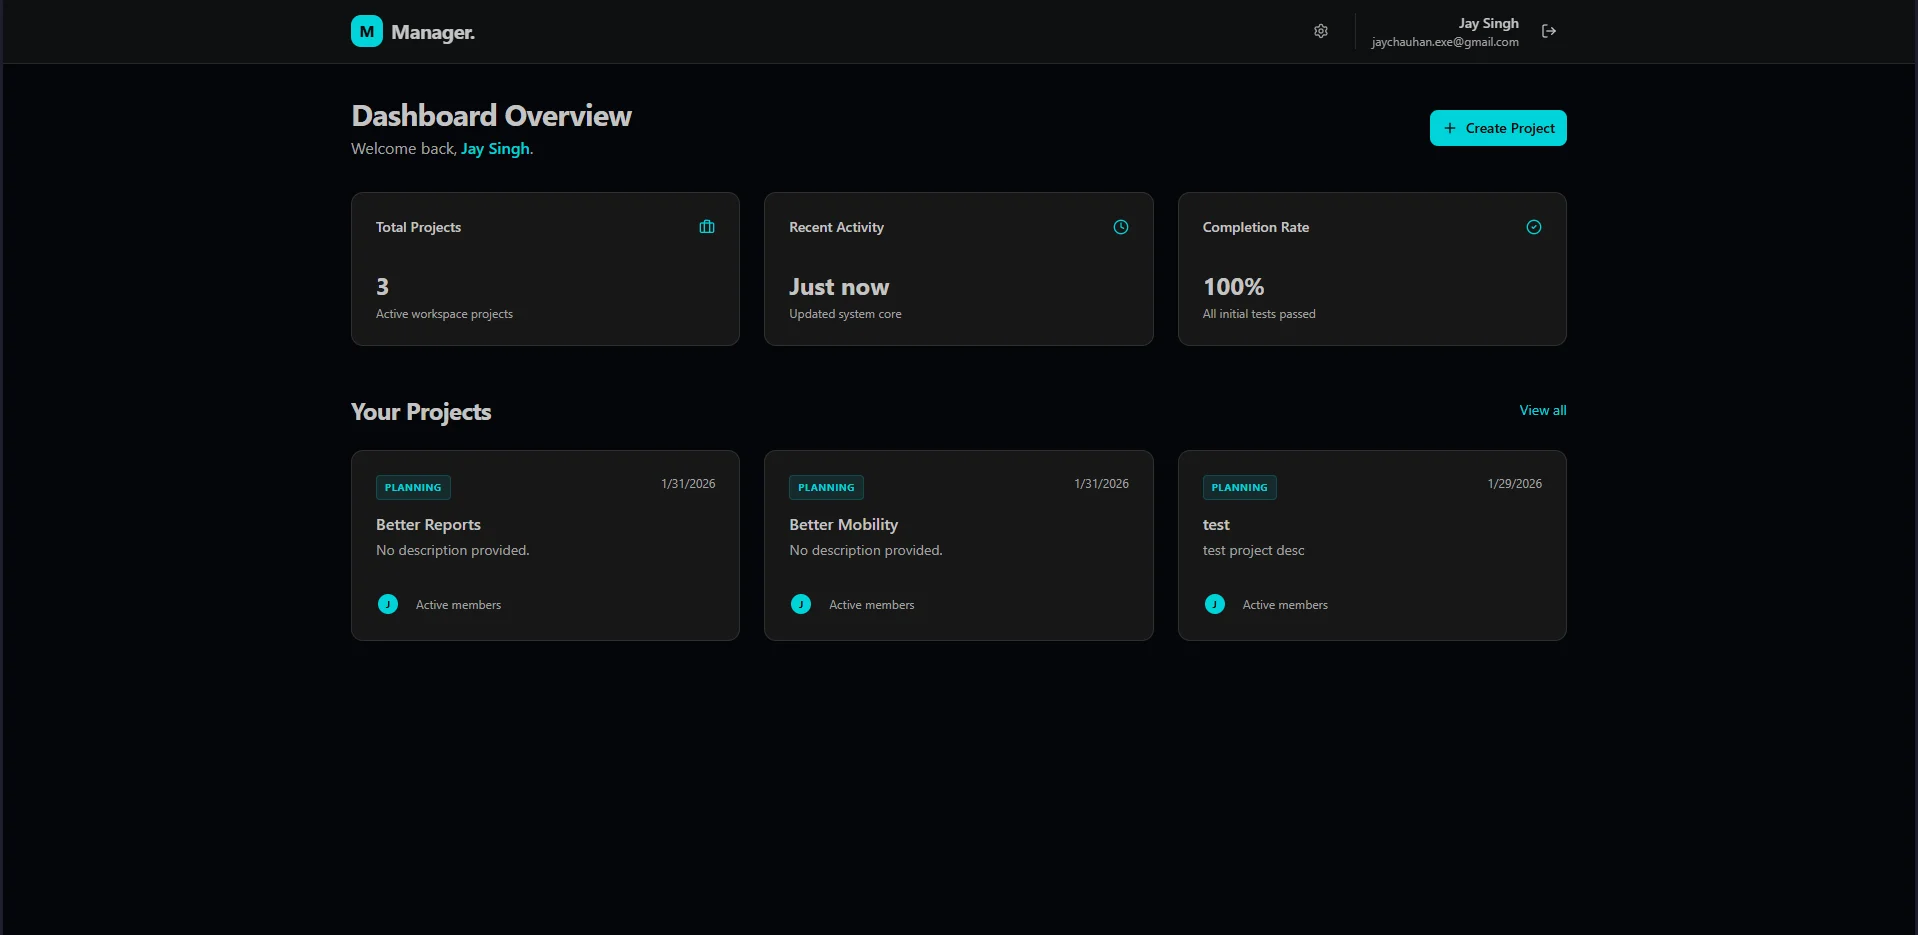
Task: Click Active members label on Better Mobility
Action: [x=871, y=605]
